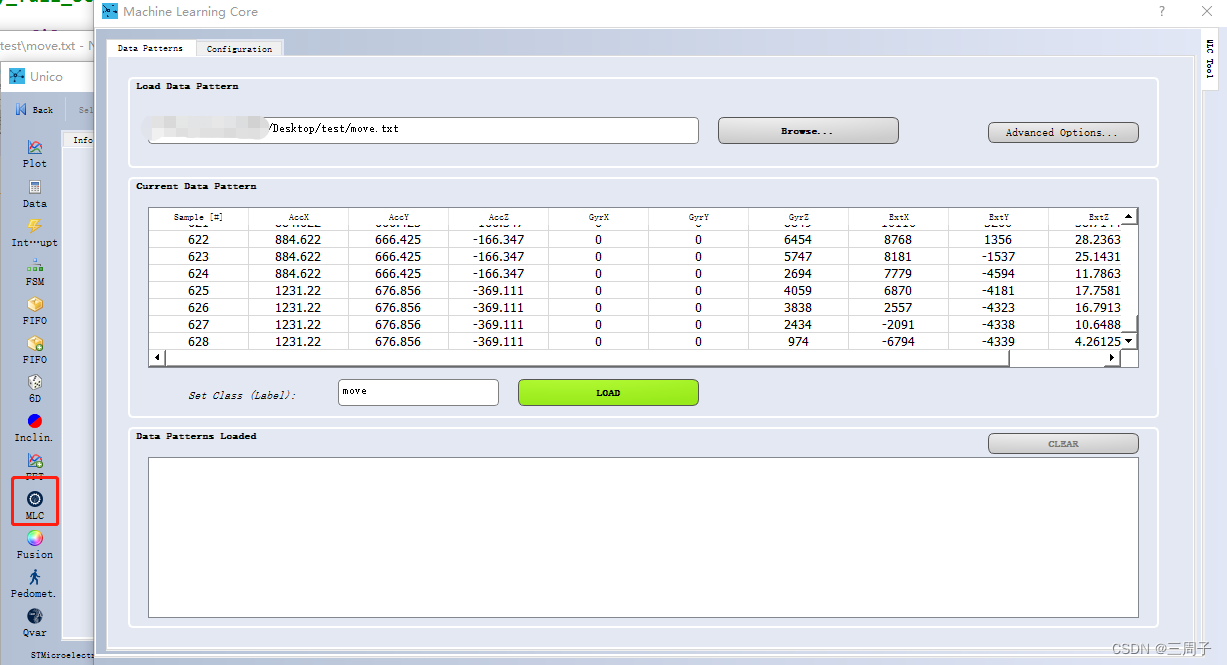Click ExtX value -6794
This screenshot has width=1227, height=665.
click(x=898, y=342)
